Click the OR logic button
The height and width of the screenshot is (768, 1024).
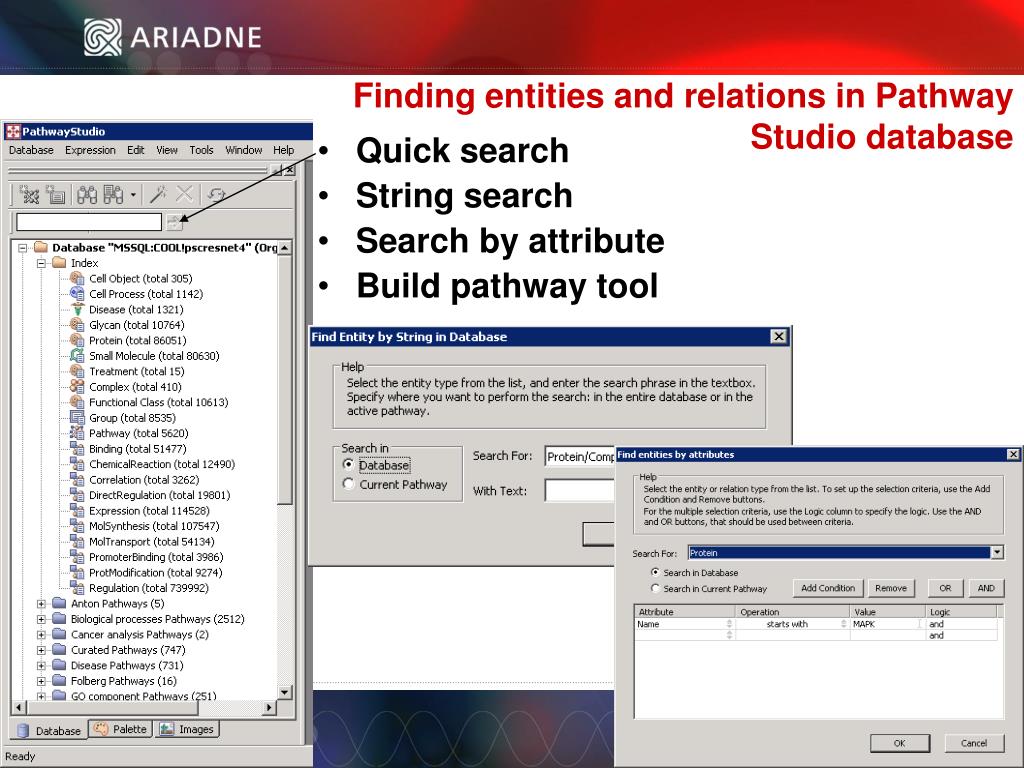[945, 588]
